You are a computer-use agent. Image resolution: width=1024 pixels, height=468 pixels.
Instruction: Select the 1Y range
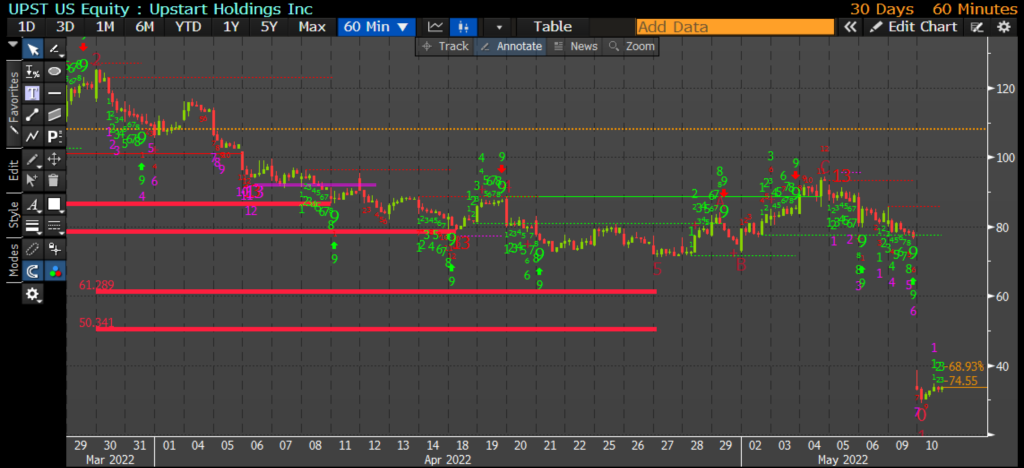coord(231,27)
